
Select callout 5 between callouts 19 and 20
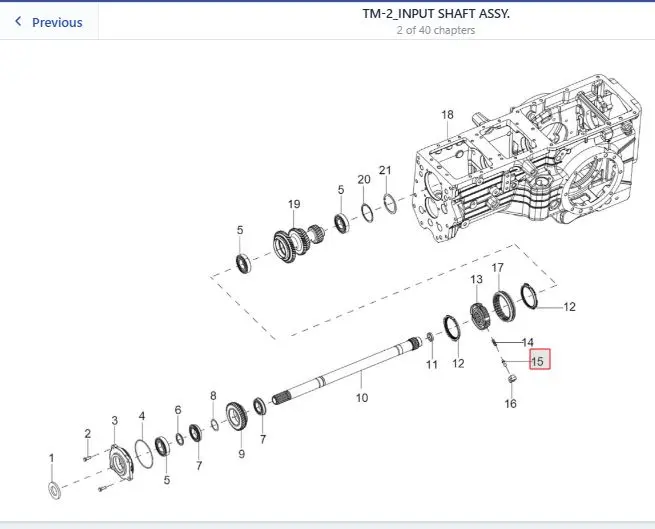[341, 190]
